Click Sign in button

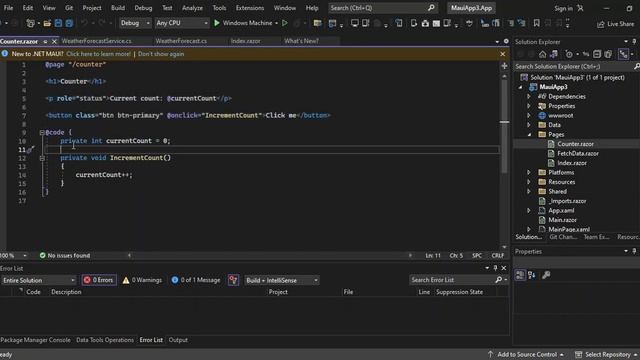click(x=563, y=8)
